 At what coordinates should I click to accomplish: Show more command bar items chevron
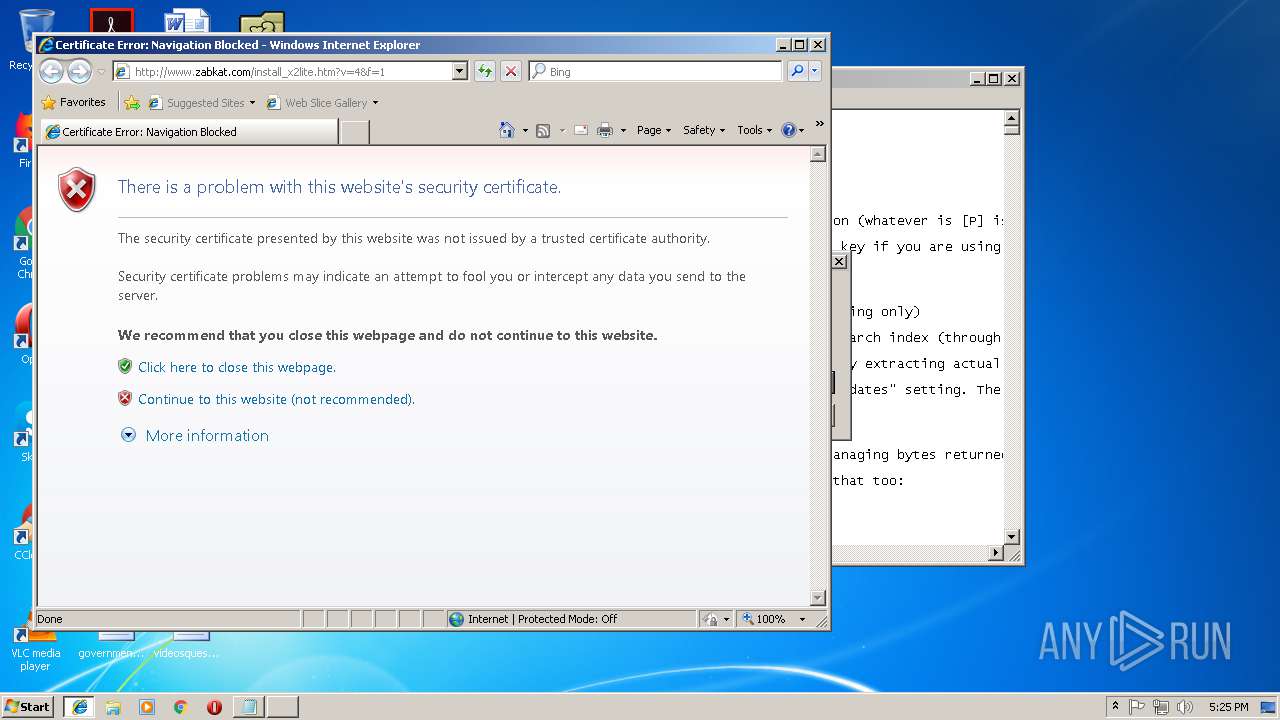point(819,125)
